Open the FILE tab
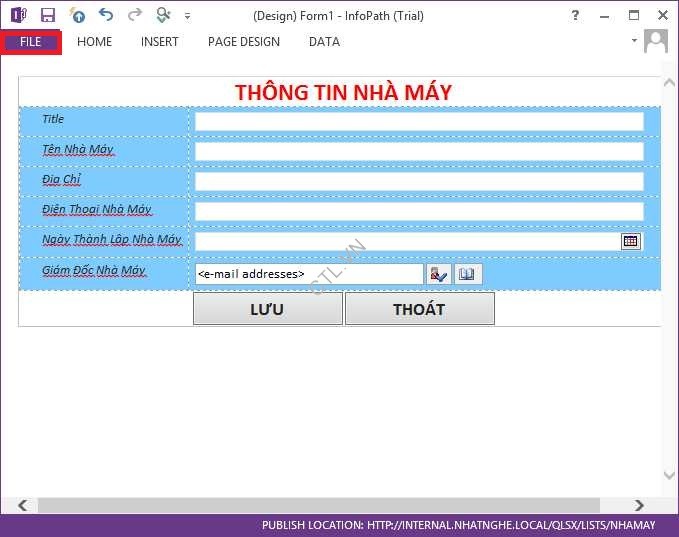Screen dimensions: 679x537 31,42
